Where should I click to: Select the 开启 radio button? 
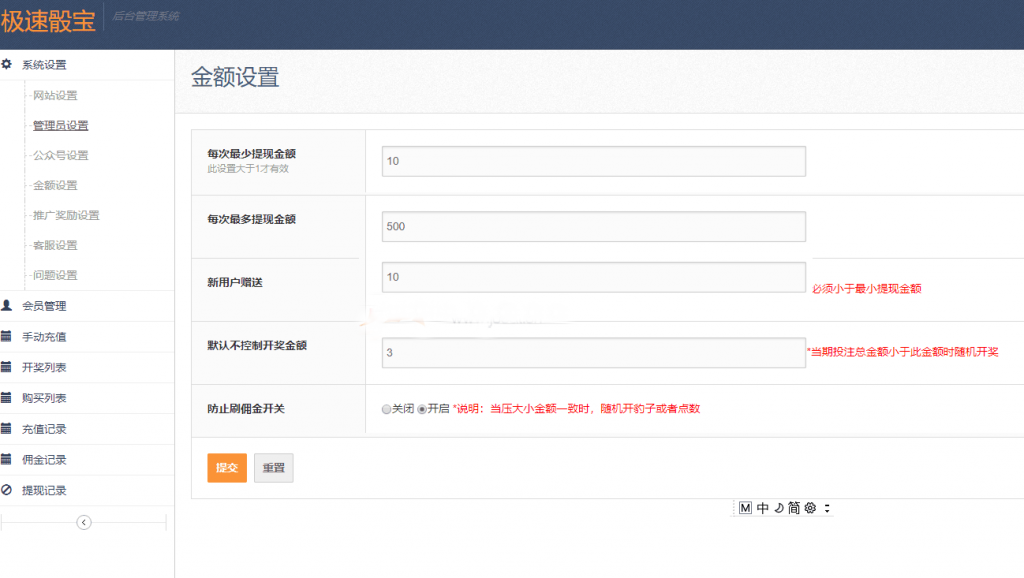[x=422, y=409]
